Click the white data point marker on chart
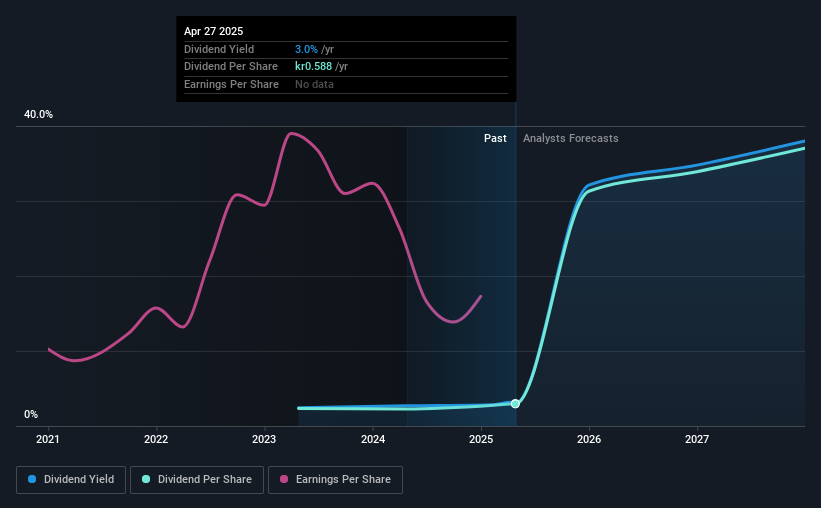821x508 pixels. point(515,404)
